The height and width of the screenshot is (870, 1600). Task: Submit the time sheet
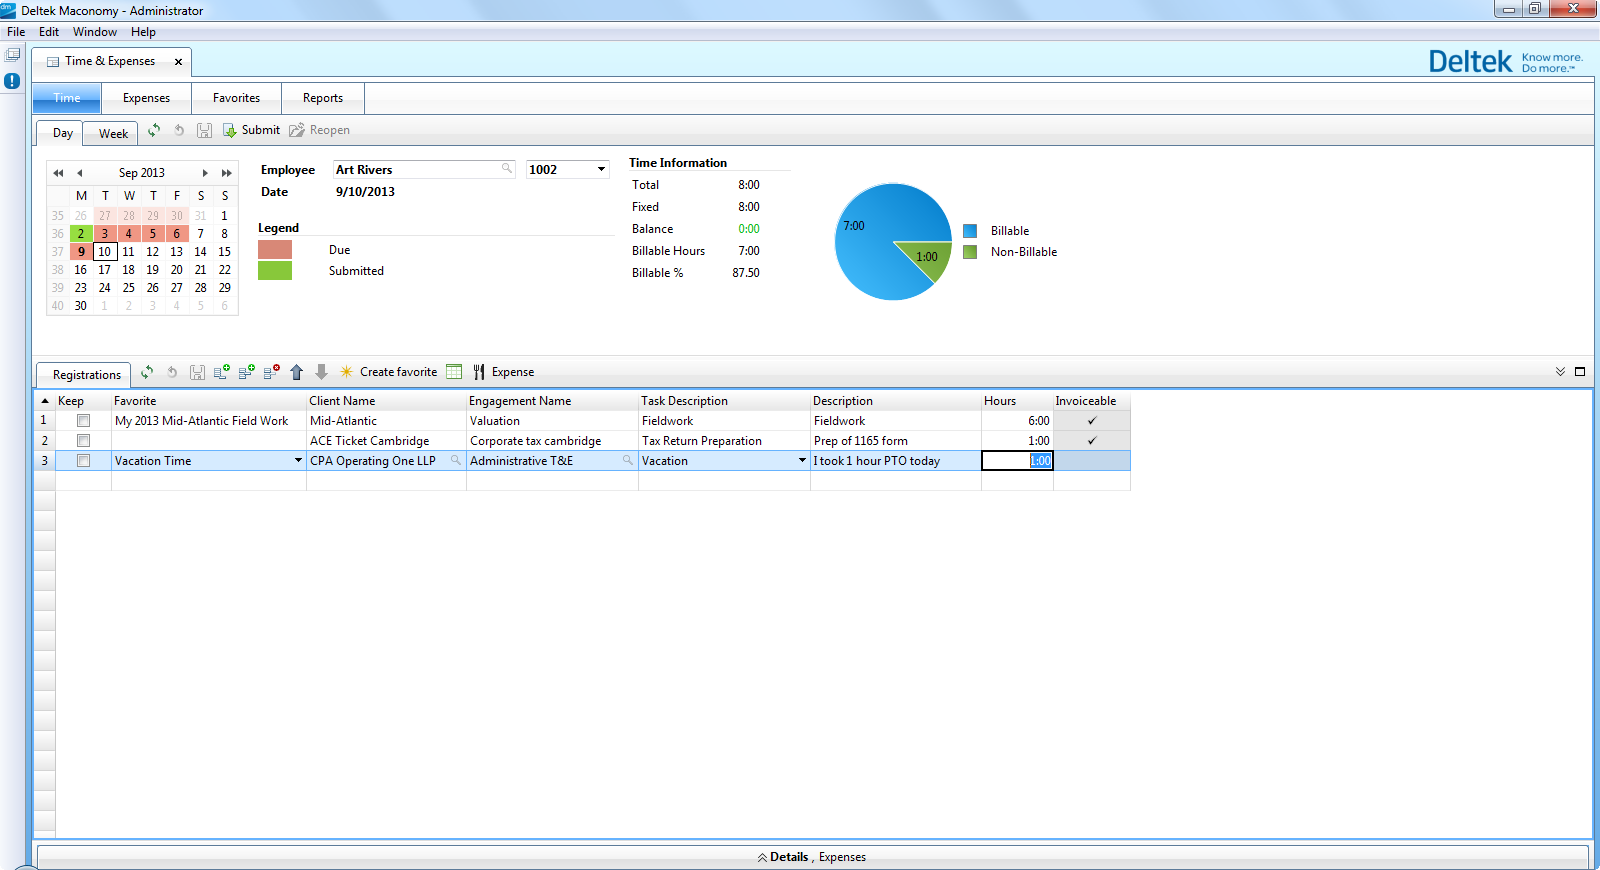[251, 130]
